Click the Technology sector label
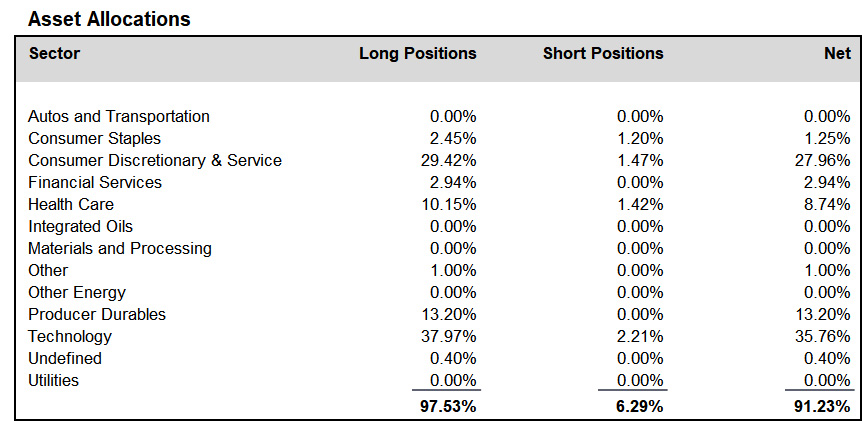The image size is (862, 421). (70, 336)
